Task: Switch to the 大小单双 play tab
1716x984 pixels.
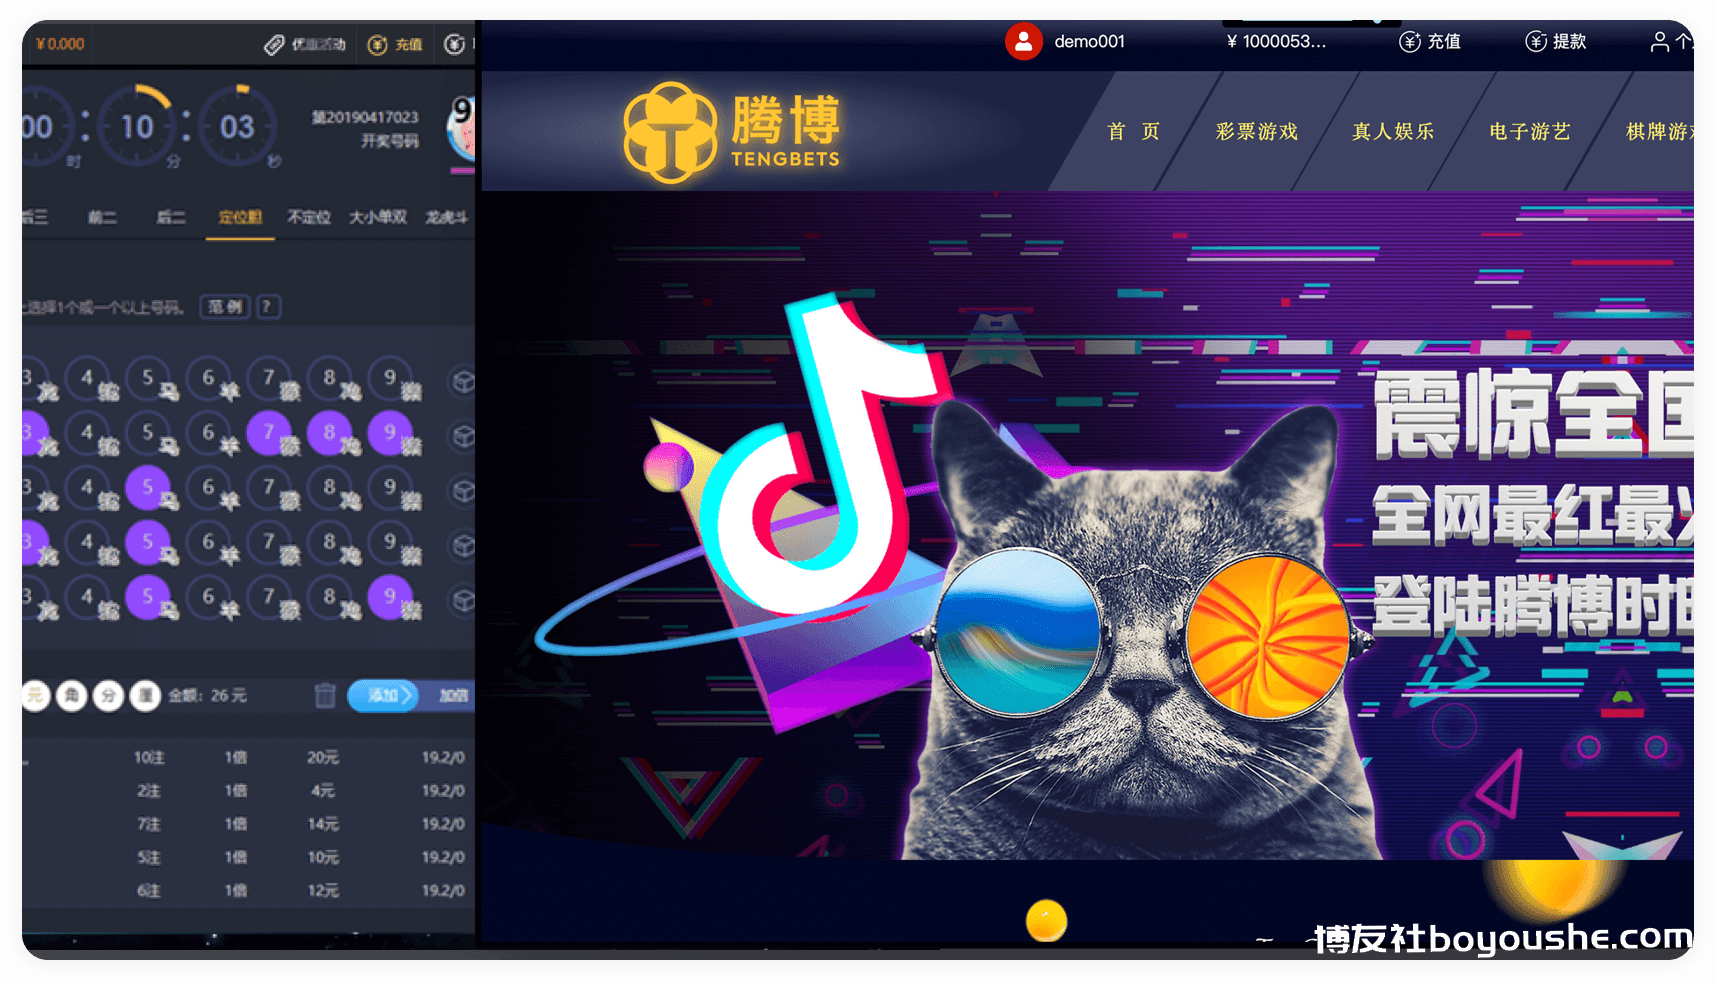Action: pyautogui.click(x=378, y=217)
